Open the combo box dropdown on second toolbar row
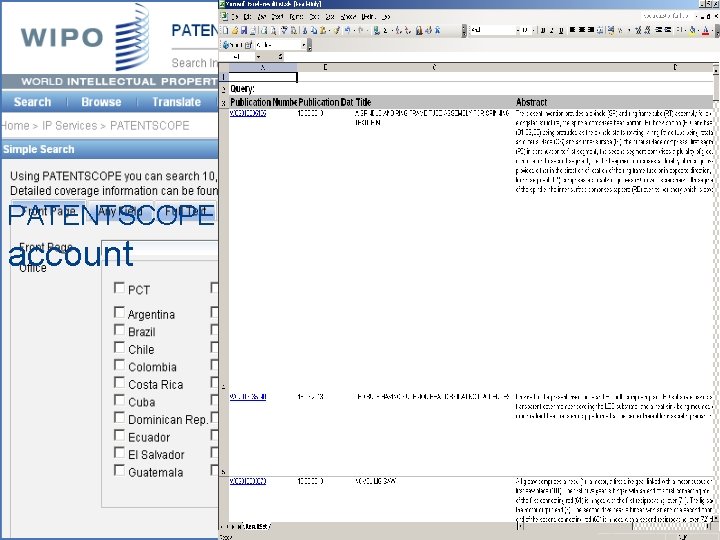This screenshot has height=540, width=720. 304,45
